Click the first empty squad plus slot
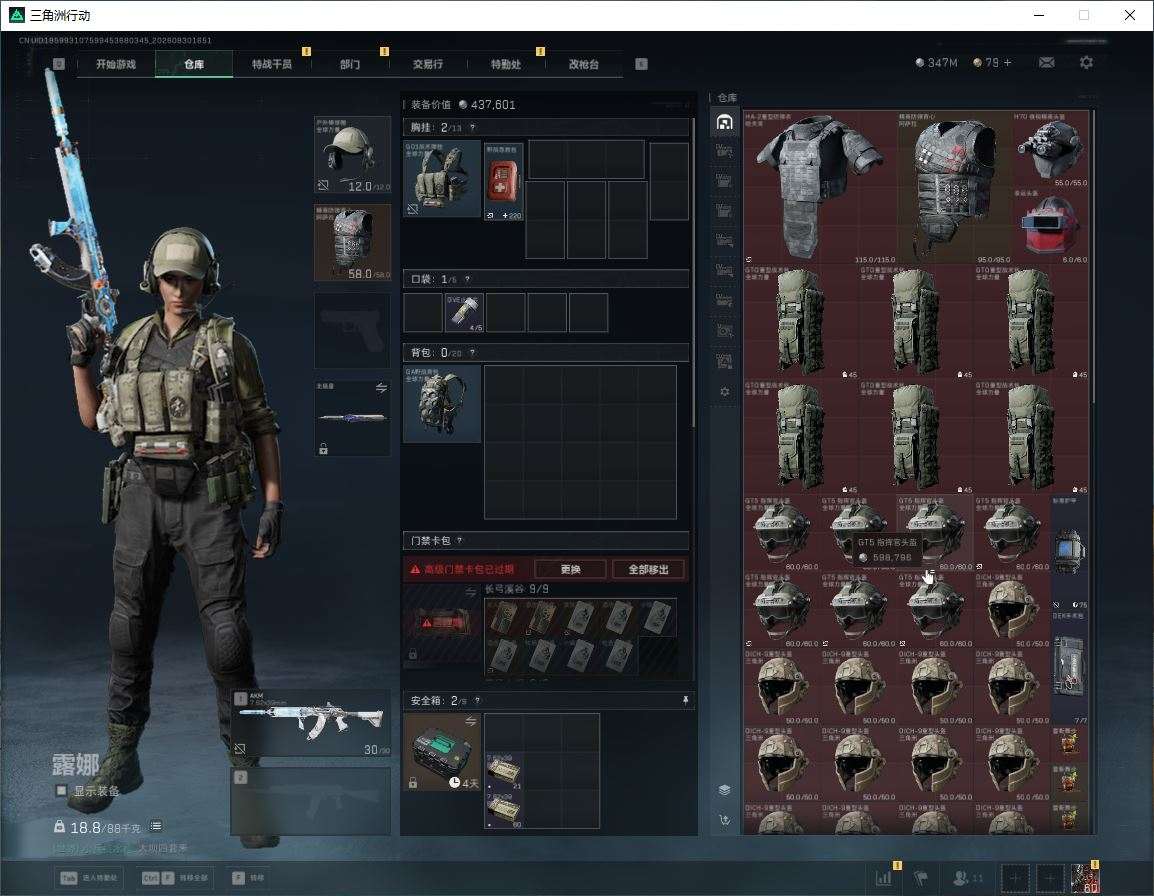This screenshot has height=896, width=1154. pyautogui.click(x=1015, y=878)
